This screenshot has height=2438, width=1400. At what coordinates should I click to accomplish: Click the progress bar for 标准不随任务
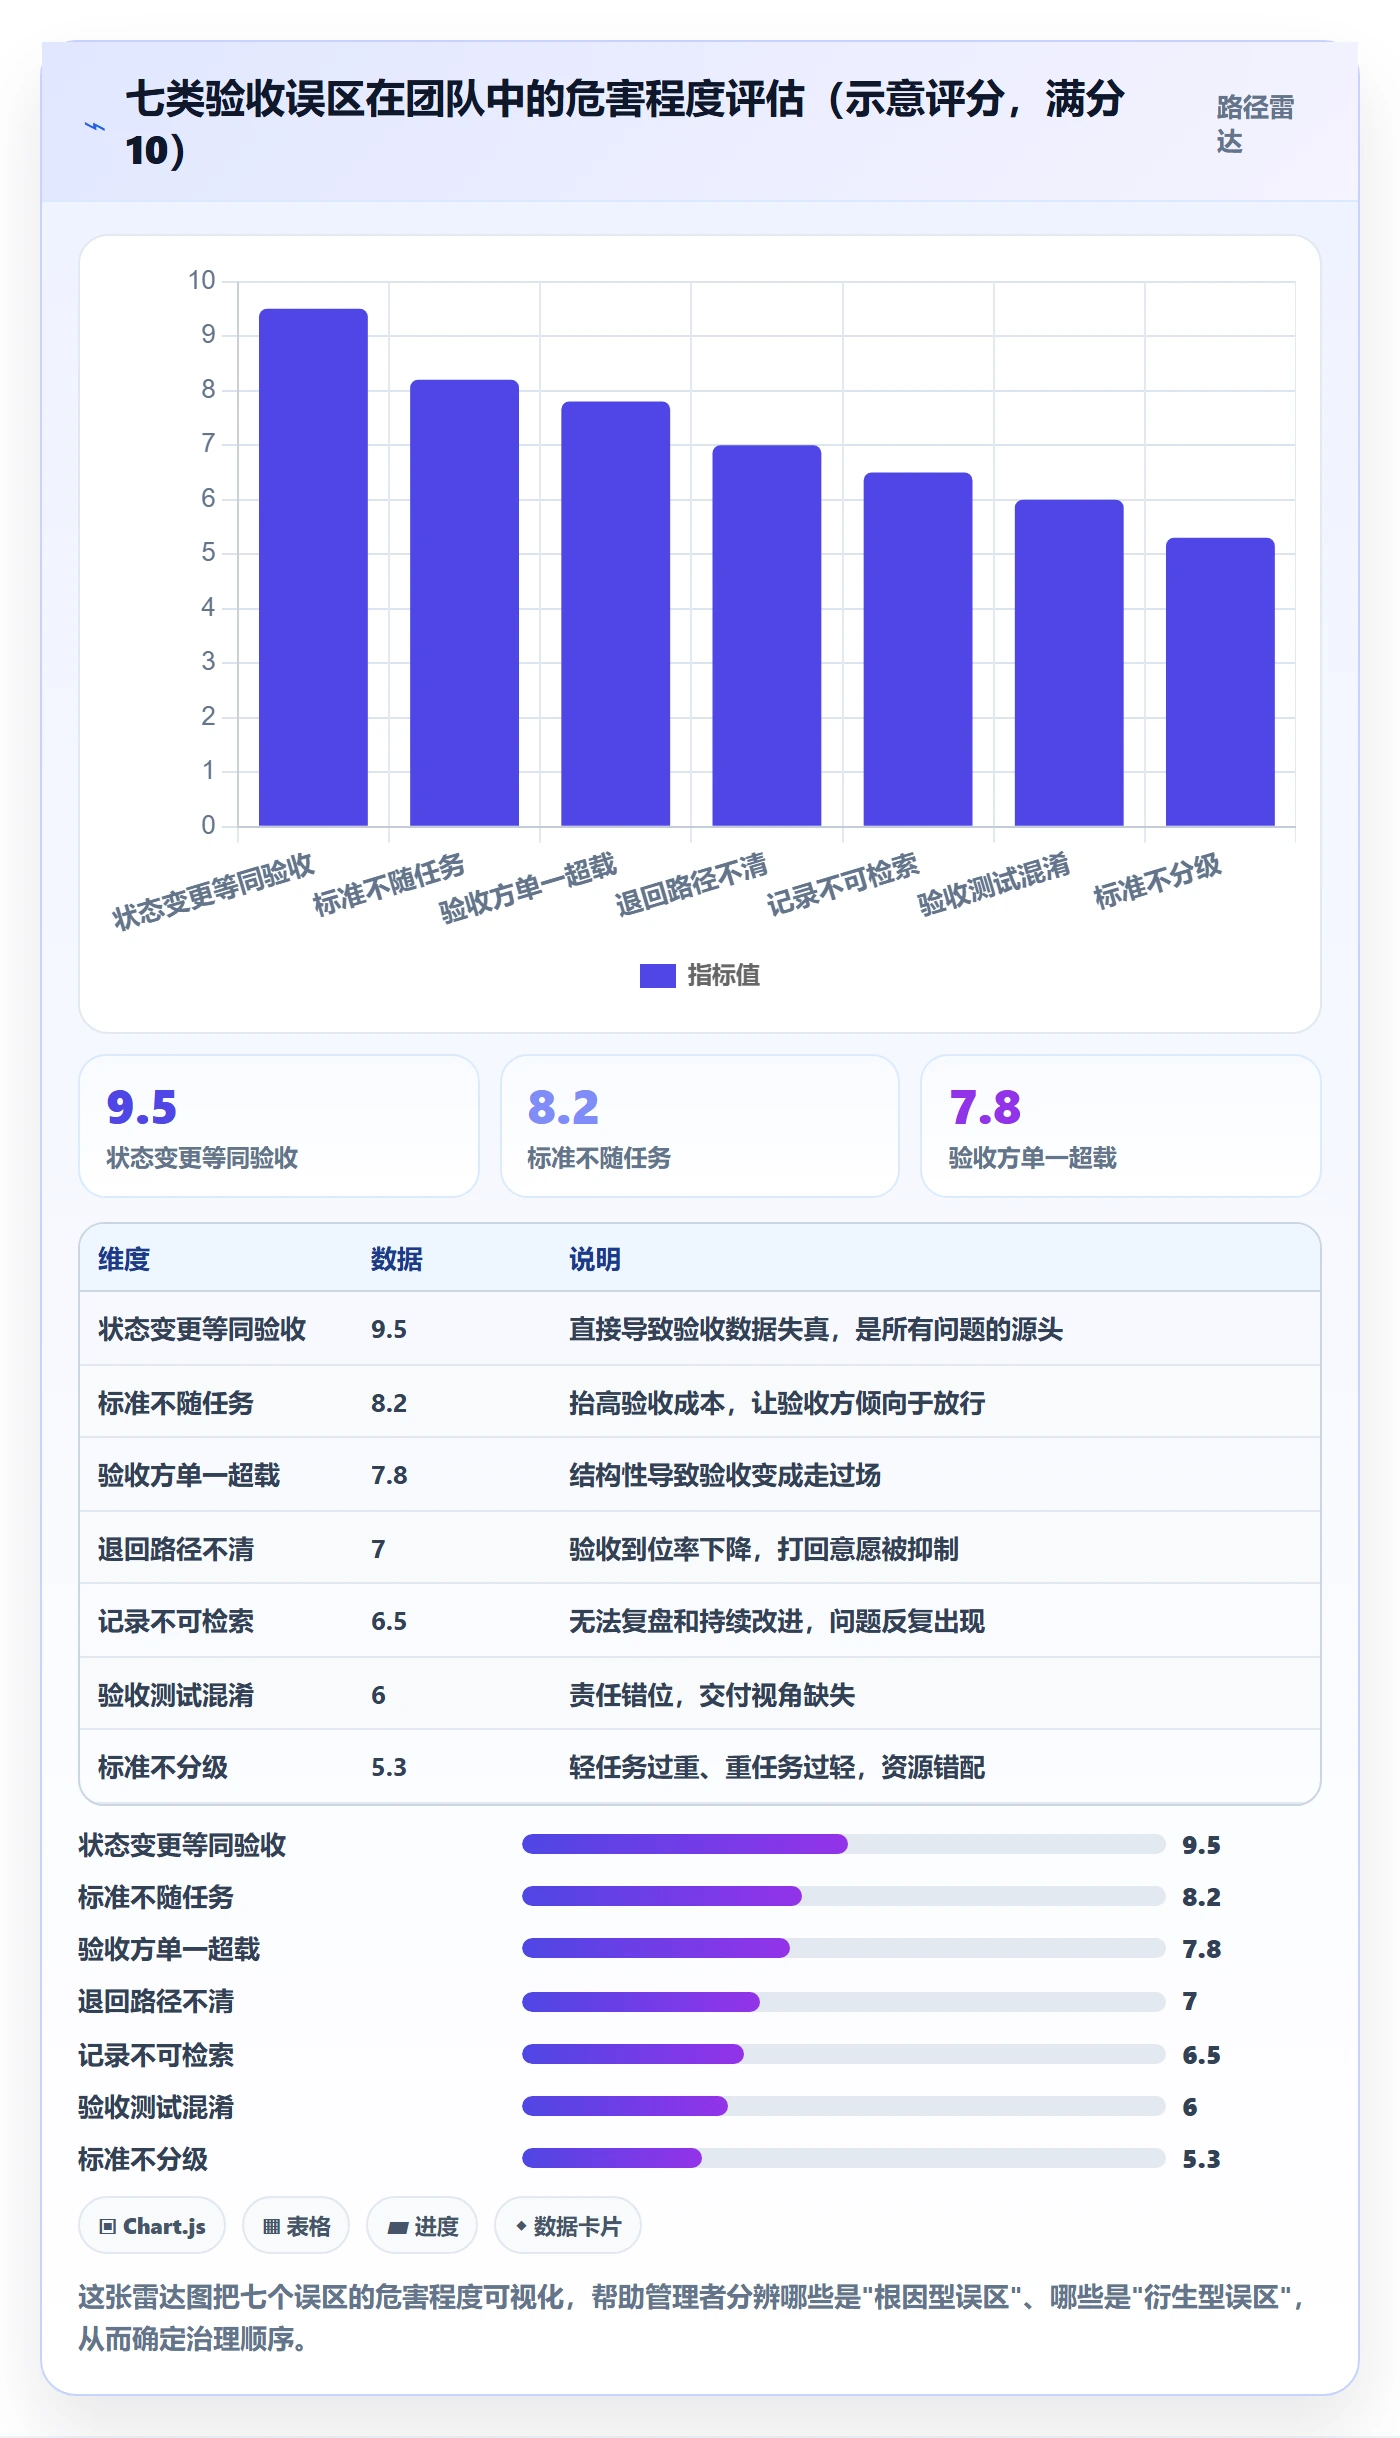[843, 1896]
